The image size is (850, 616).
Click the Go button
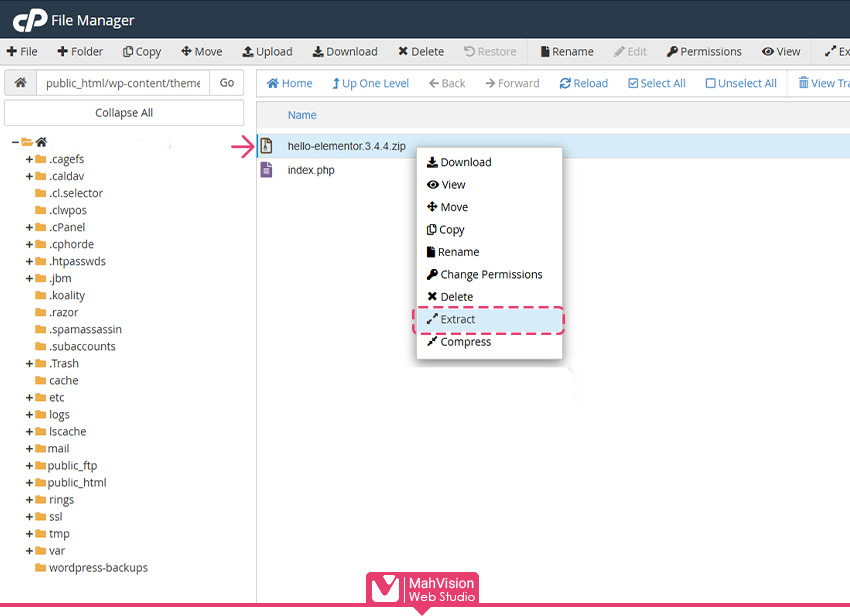(227, 83)
